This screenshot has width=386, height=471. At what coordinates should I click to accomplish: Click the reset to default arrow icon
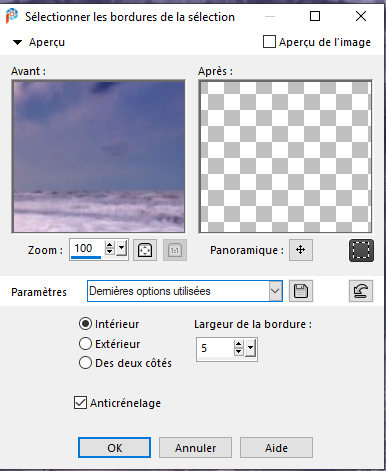point(361,291)
